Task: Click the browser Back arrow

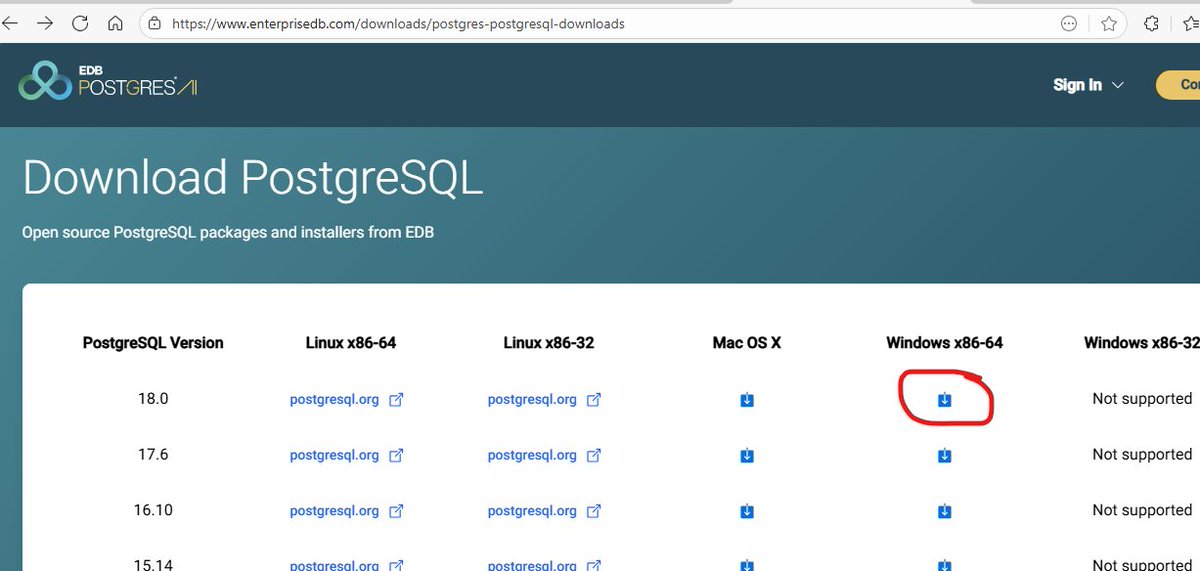Action: coord(10,22)
